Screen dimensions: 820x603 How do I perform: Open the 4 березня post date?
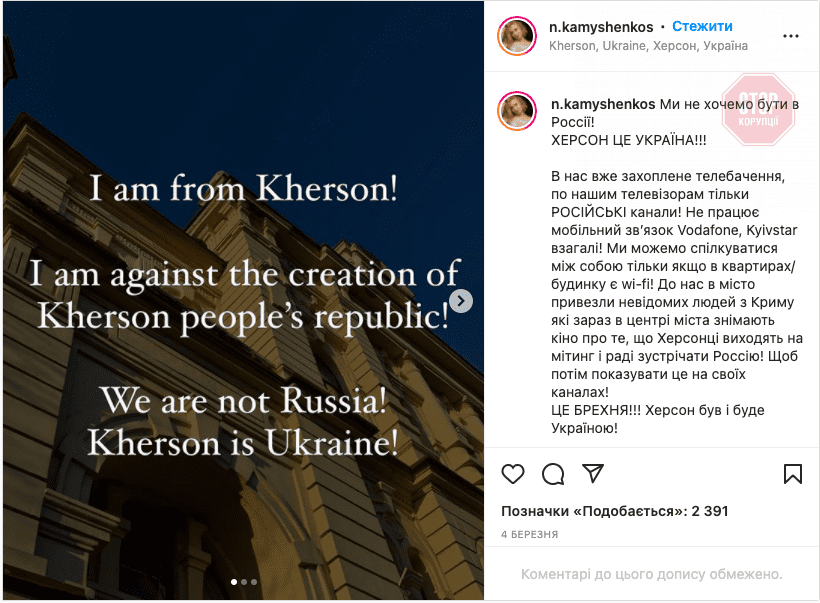(x=529, y=535)
